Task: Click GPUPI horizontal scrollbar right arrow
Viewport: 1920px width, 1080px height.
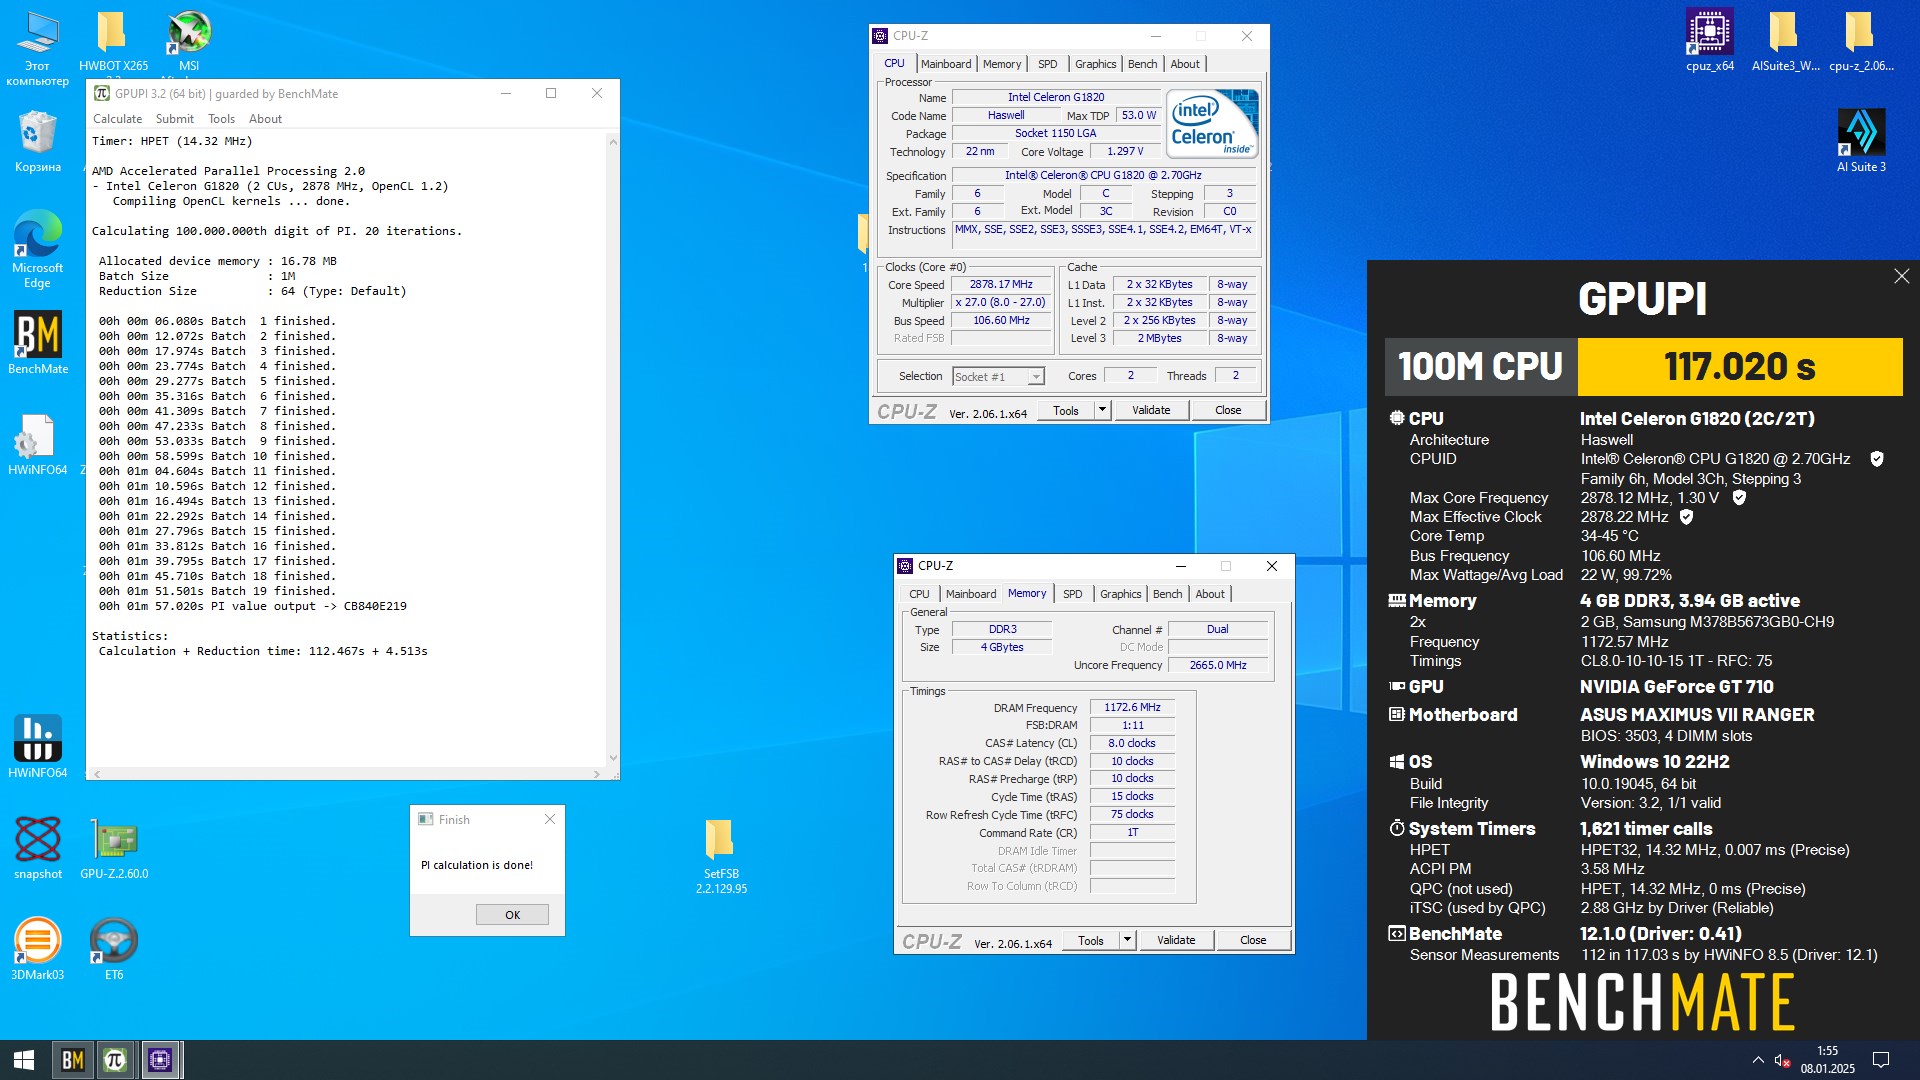Action: click(x=597, y=774)
